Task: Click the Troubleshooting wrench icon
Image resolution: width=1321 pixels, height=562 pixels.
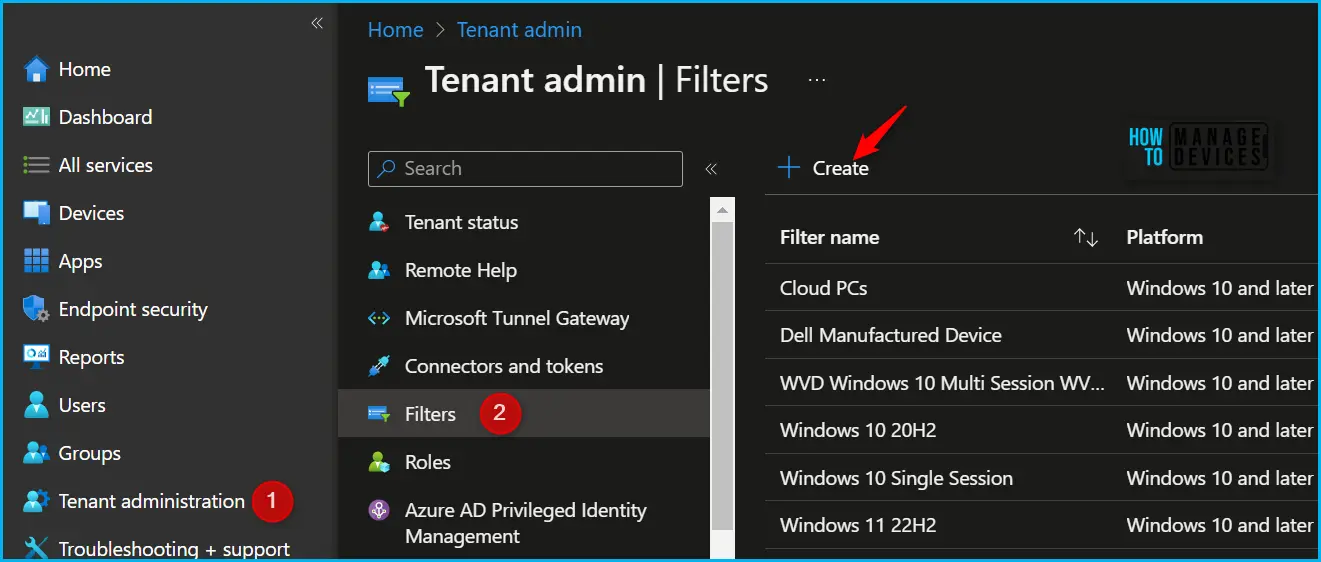Action: pyautogui.click(x=36, y=548)
